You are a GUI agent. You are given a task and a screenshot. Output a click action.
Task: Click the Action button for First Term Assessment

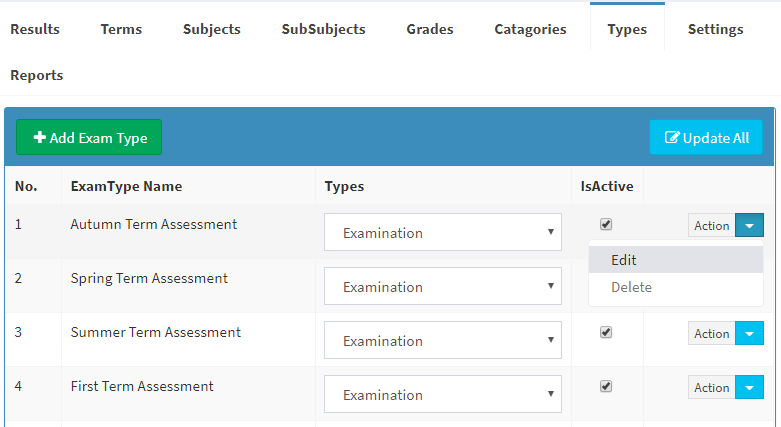click(712, 387)
